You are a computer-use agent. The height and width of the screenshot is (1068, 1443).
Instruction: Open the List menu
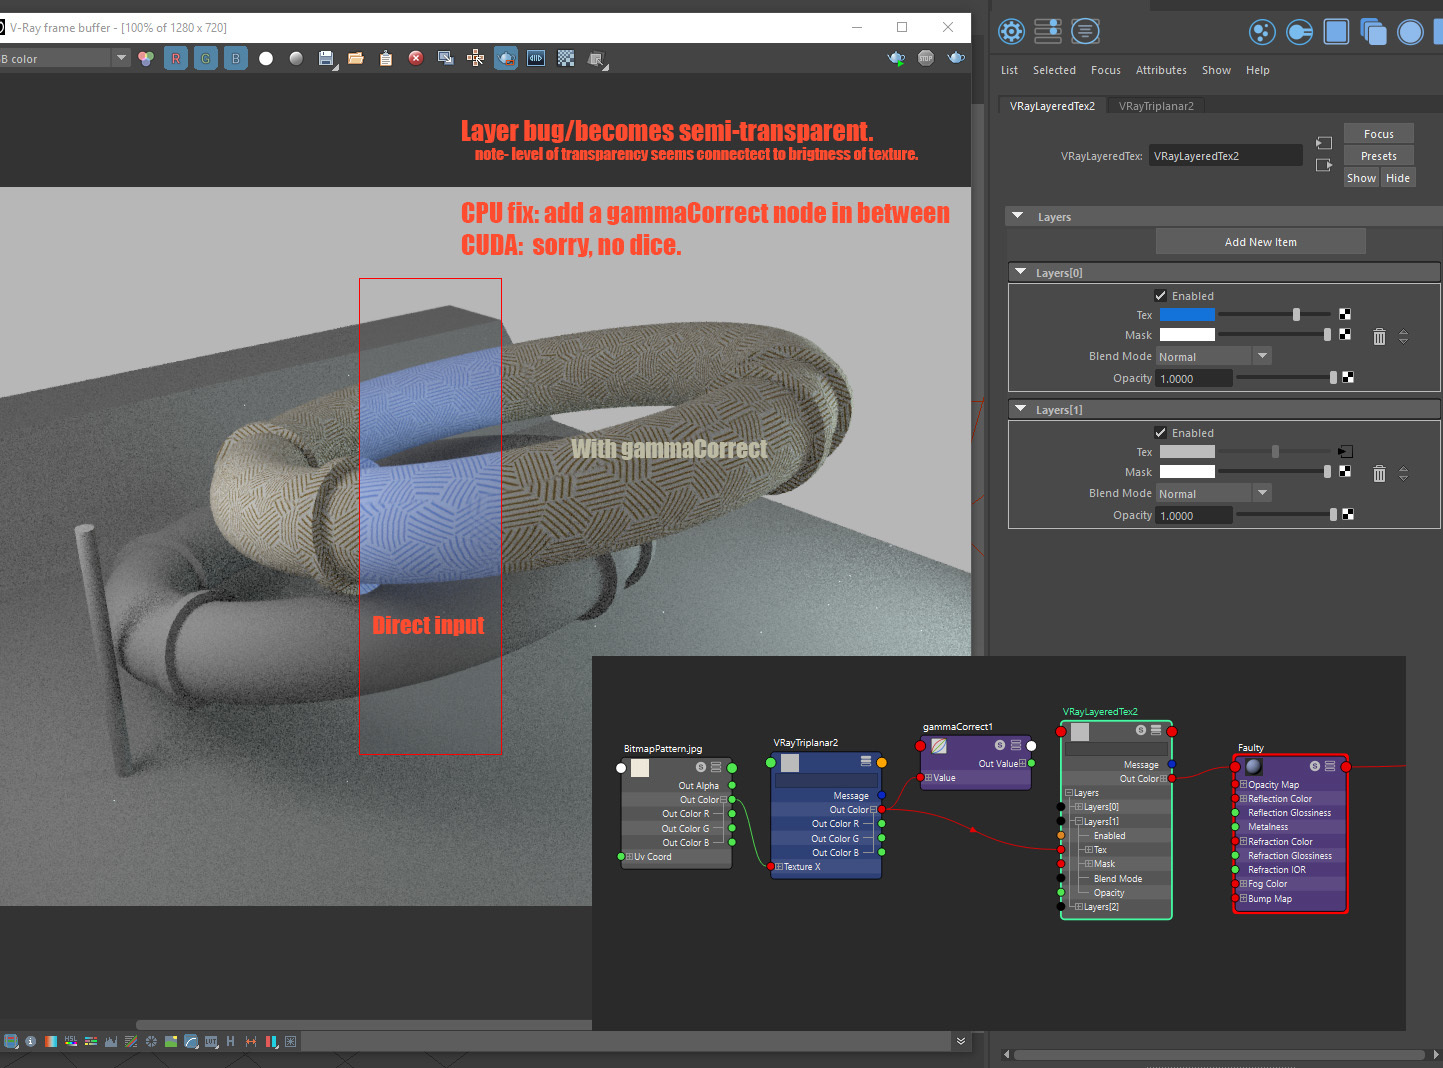1009,70
